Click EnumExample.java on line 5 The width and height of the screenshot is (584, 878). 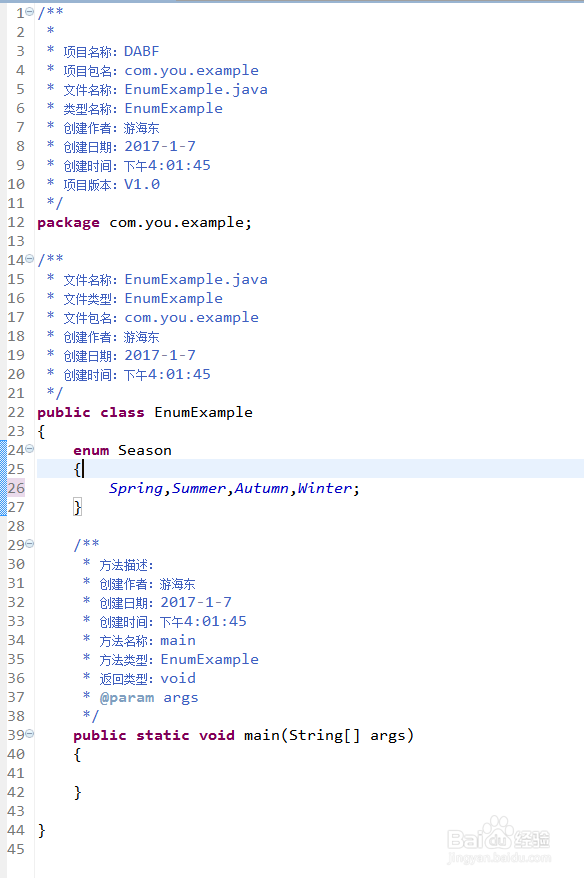click(x=196, y=90)
